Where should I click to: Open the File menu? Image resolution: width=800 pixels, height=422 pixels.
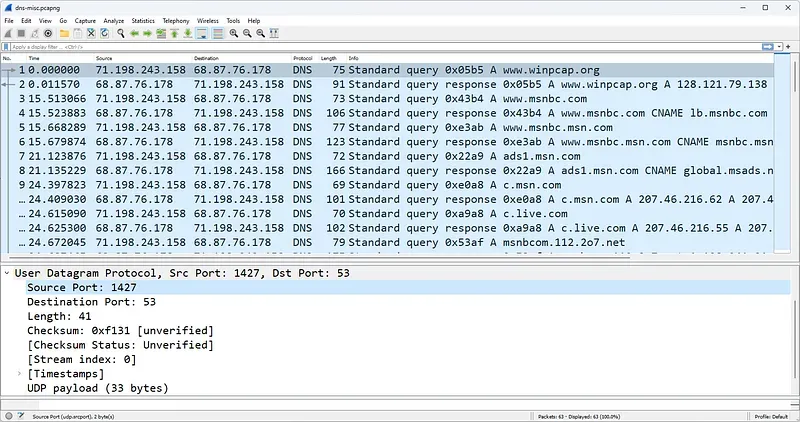(9, 21)
